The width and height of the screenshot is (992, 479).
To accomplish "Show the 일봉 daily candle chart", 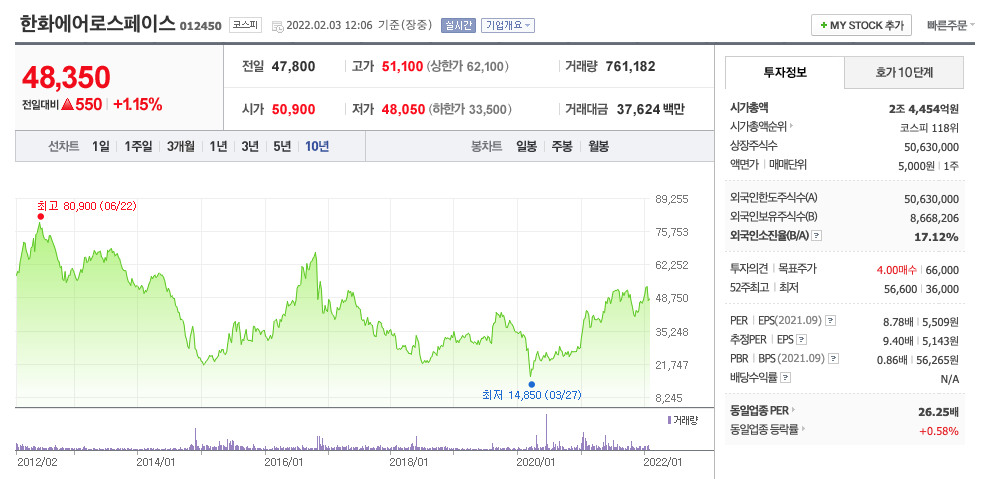I will pyautogui.click(x=526, y=146).
